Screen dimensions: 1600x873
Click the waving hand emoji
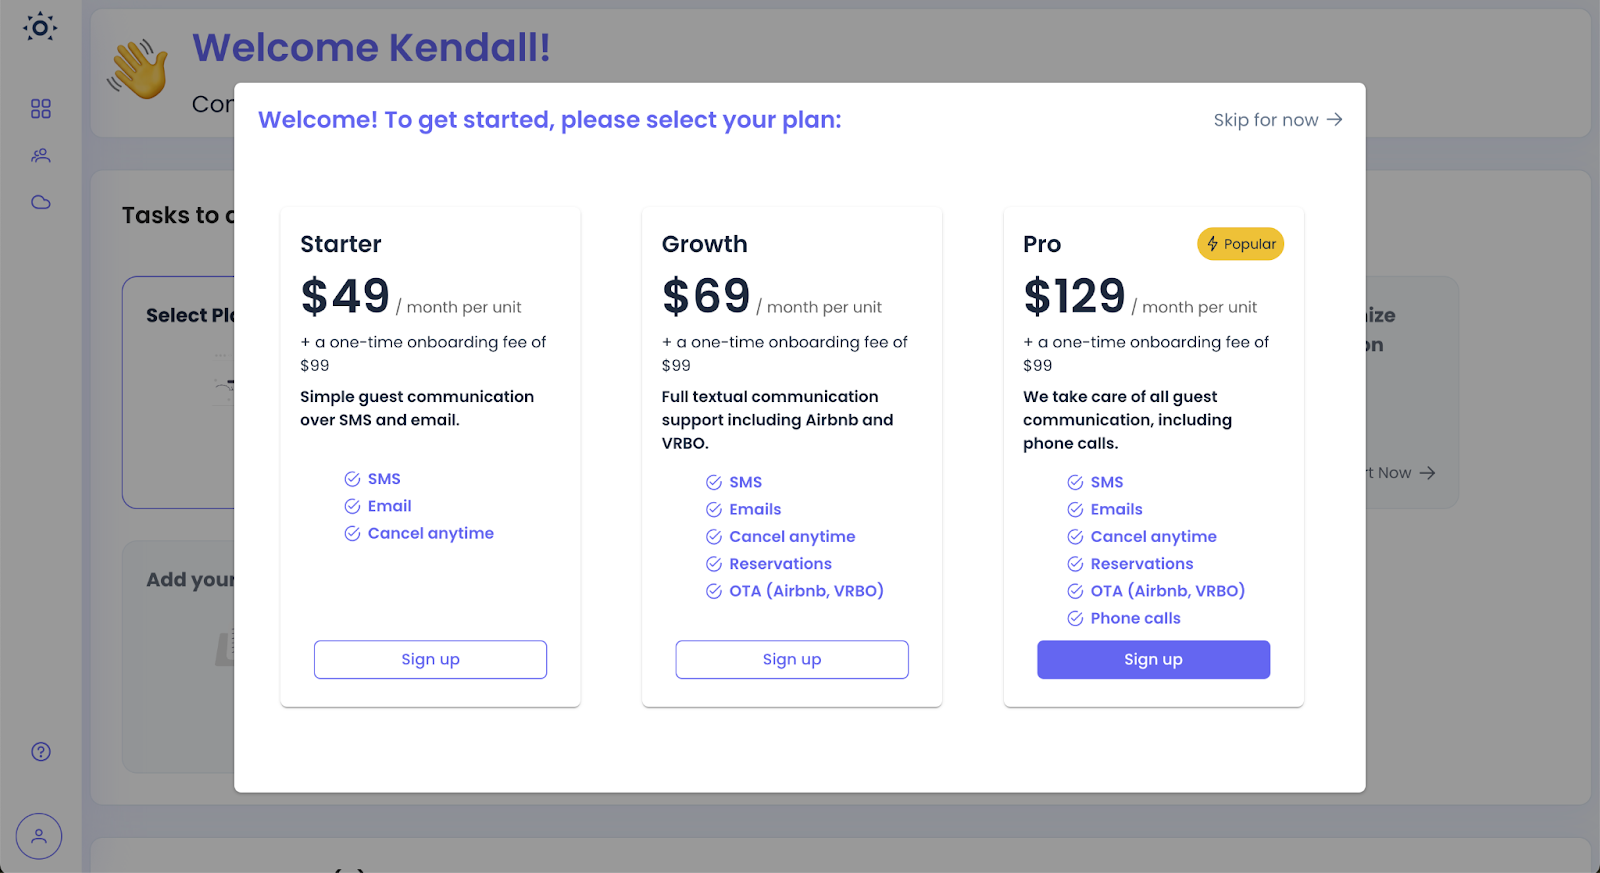[138, 69]
